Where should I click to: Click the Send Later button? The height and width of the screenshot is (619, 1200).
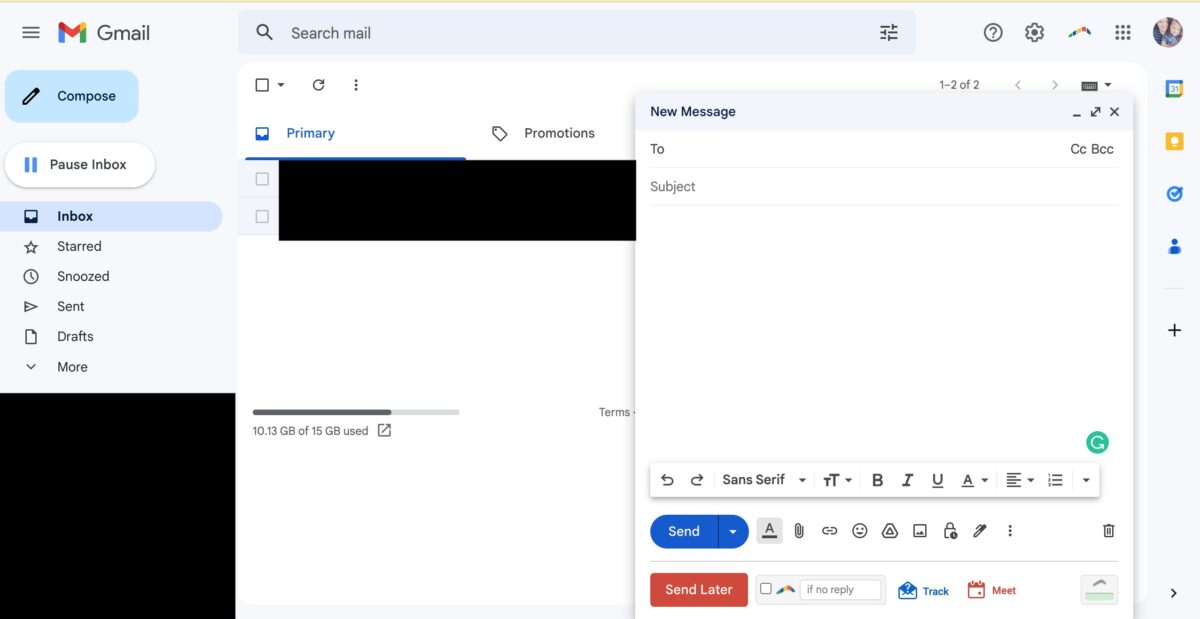(699, 589)
